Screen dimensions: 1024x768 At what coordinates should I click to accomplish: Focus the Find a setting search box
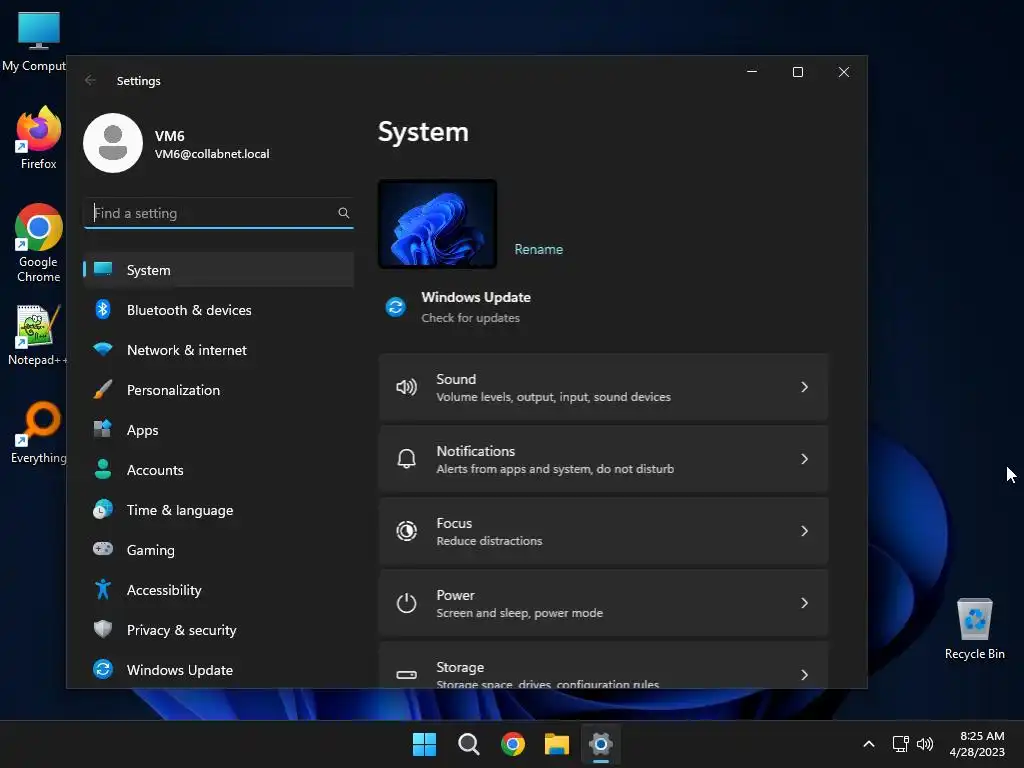click(x=219, y=213)
